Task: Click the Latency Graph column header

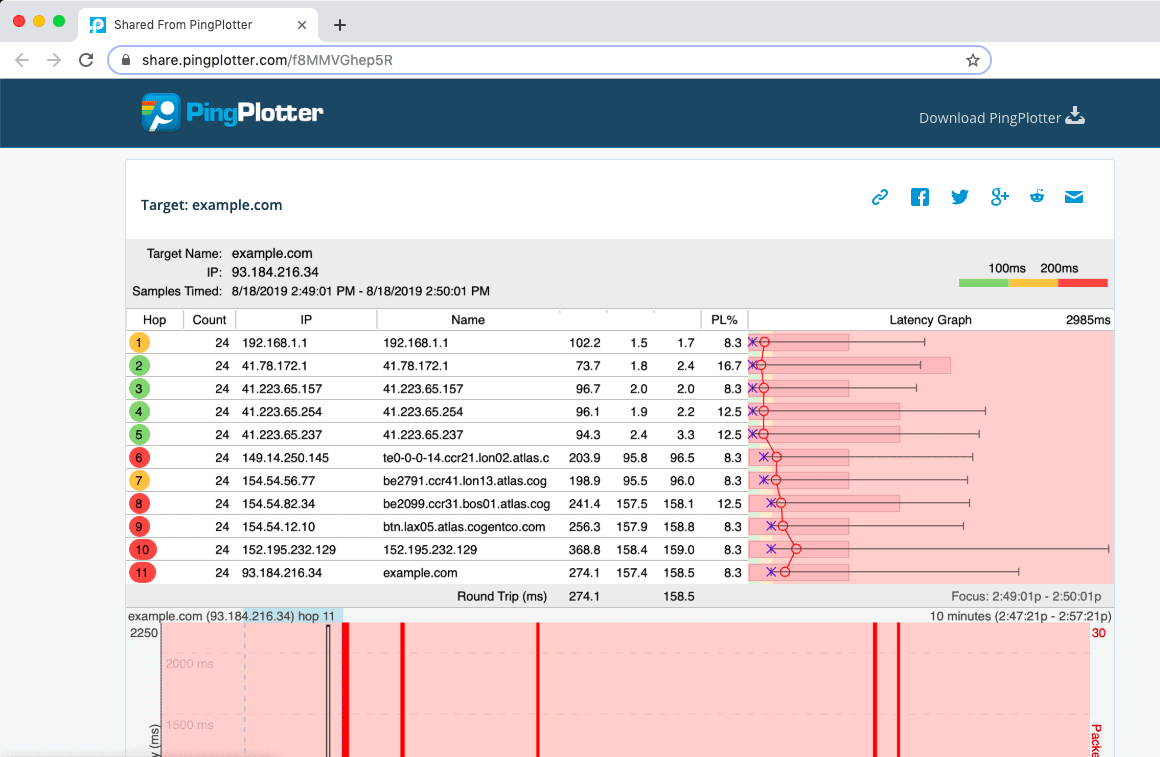Action: (x=930, y=320)
